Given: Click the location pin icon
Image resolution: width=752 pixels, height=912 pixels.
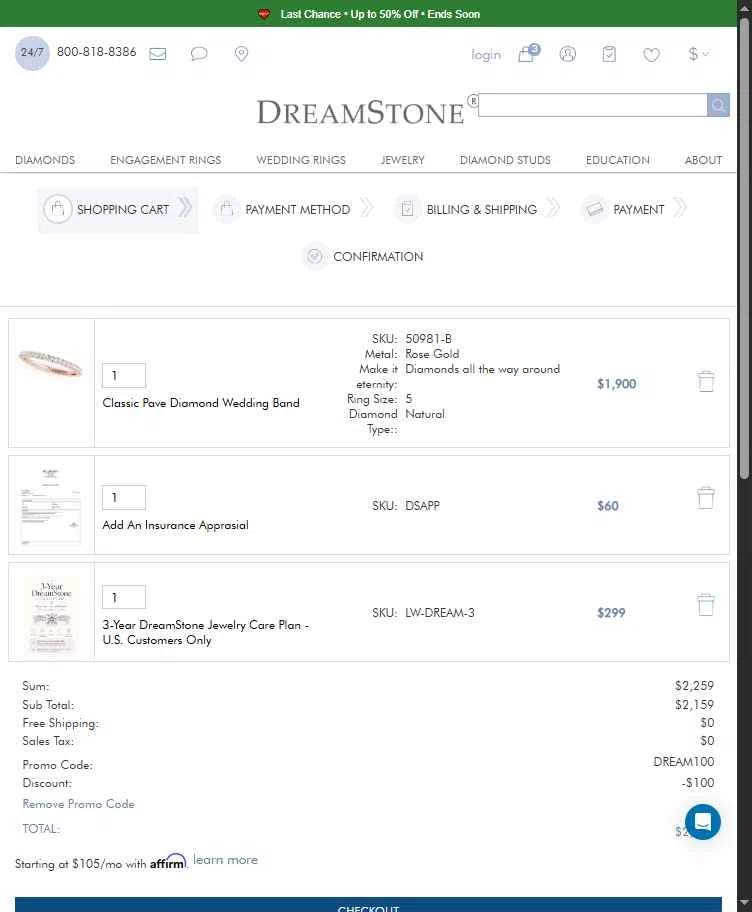Looking at the screenshot, I should click(241, 54).
